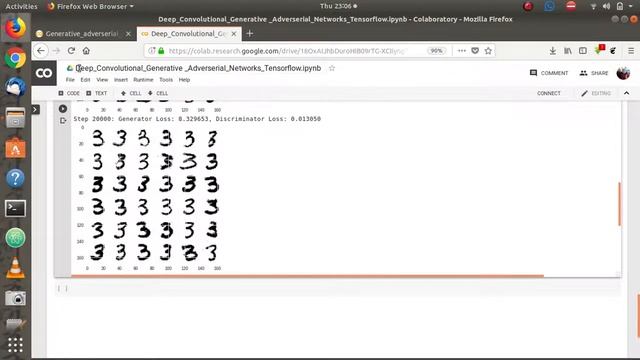Image resolution: width=640 pixels, height=360 pixels.
Task: Open Atom editor from dock
Action: [x=16, y=238]
